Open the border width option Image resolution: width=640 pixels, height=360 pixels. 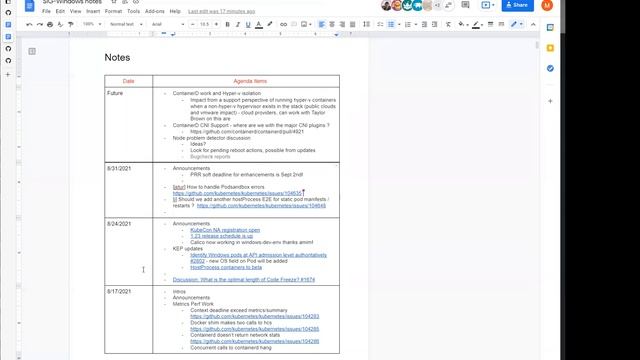(x=491, y=24)
